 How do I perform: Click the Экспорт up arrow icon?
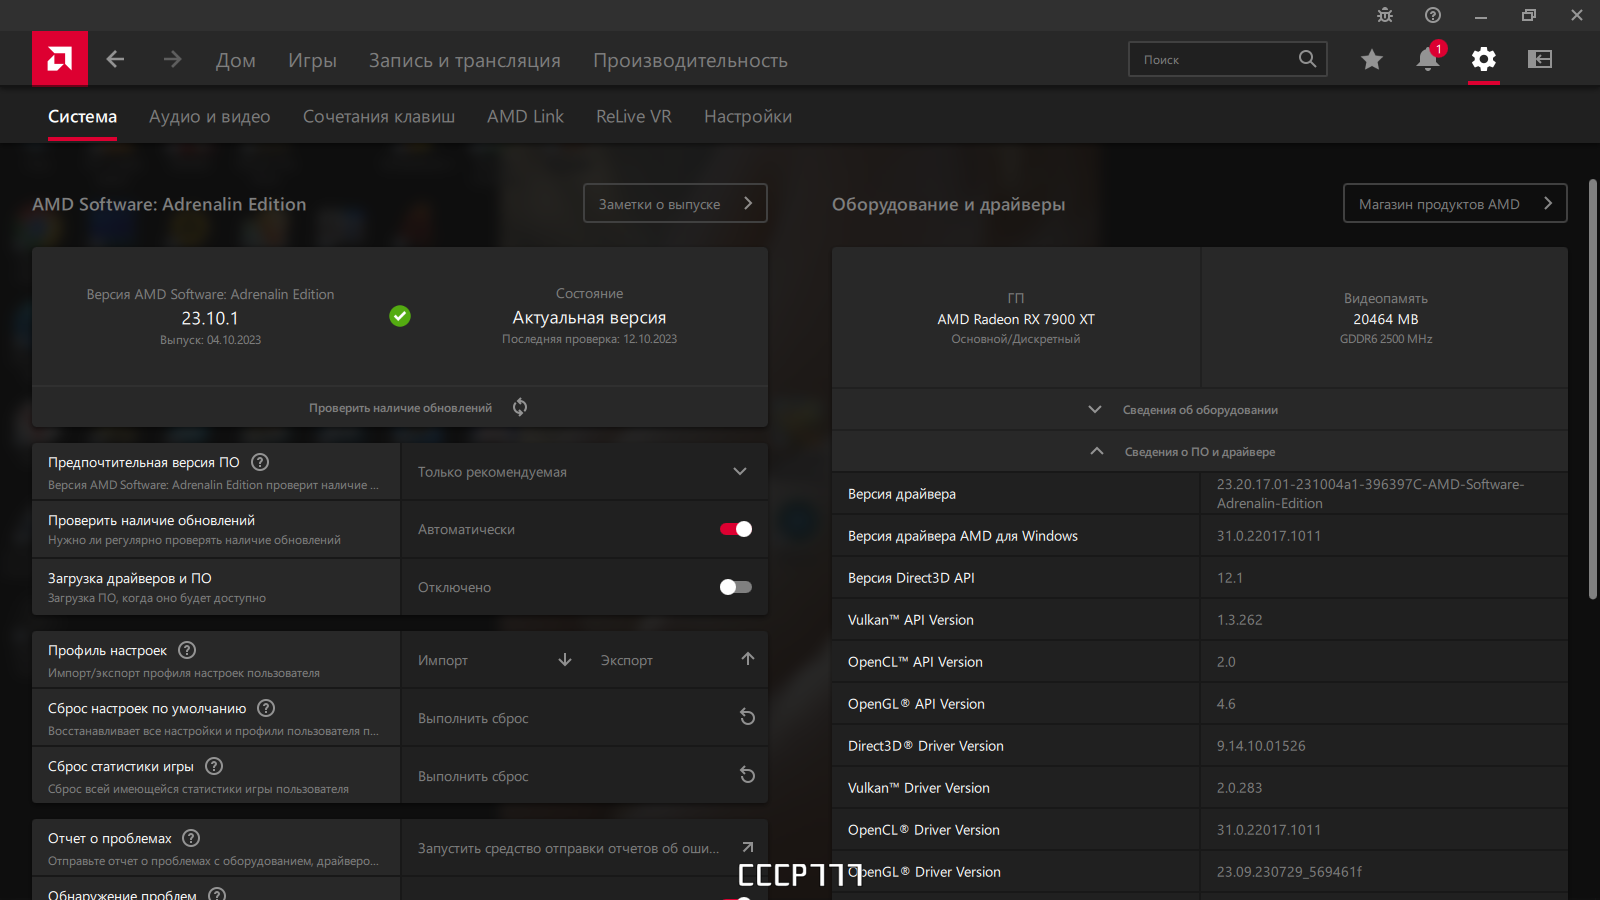coord(748,659)
